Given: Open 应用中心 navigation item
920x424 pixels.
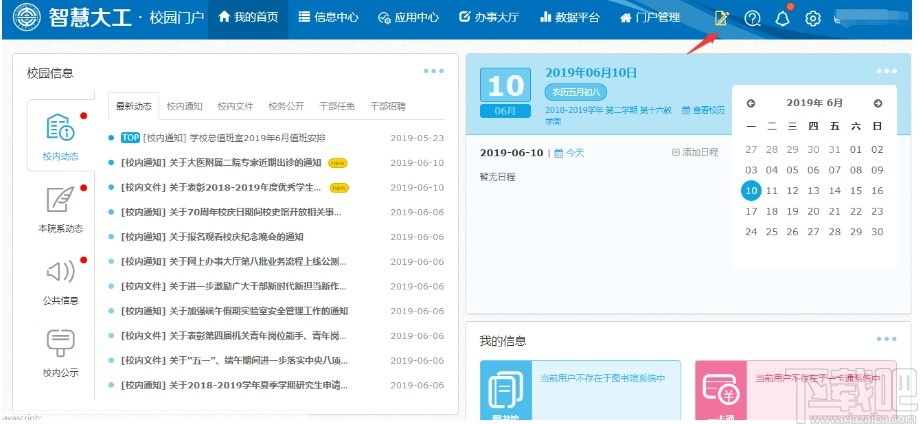Looking at the screenshot, I should pyautogui.click(x=408, y=18).
